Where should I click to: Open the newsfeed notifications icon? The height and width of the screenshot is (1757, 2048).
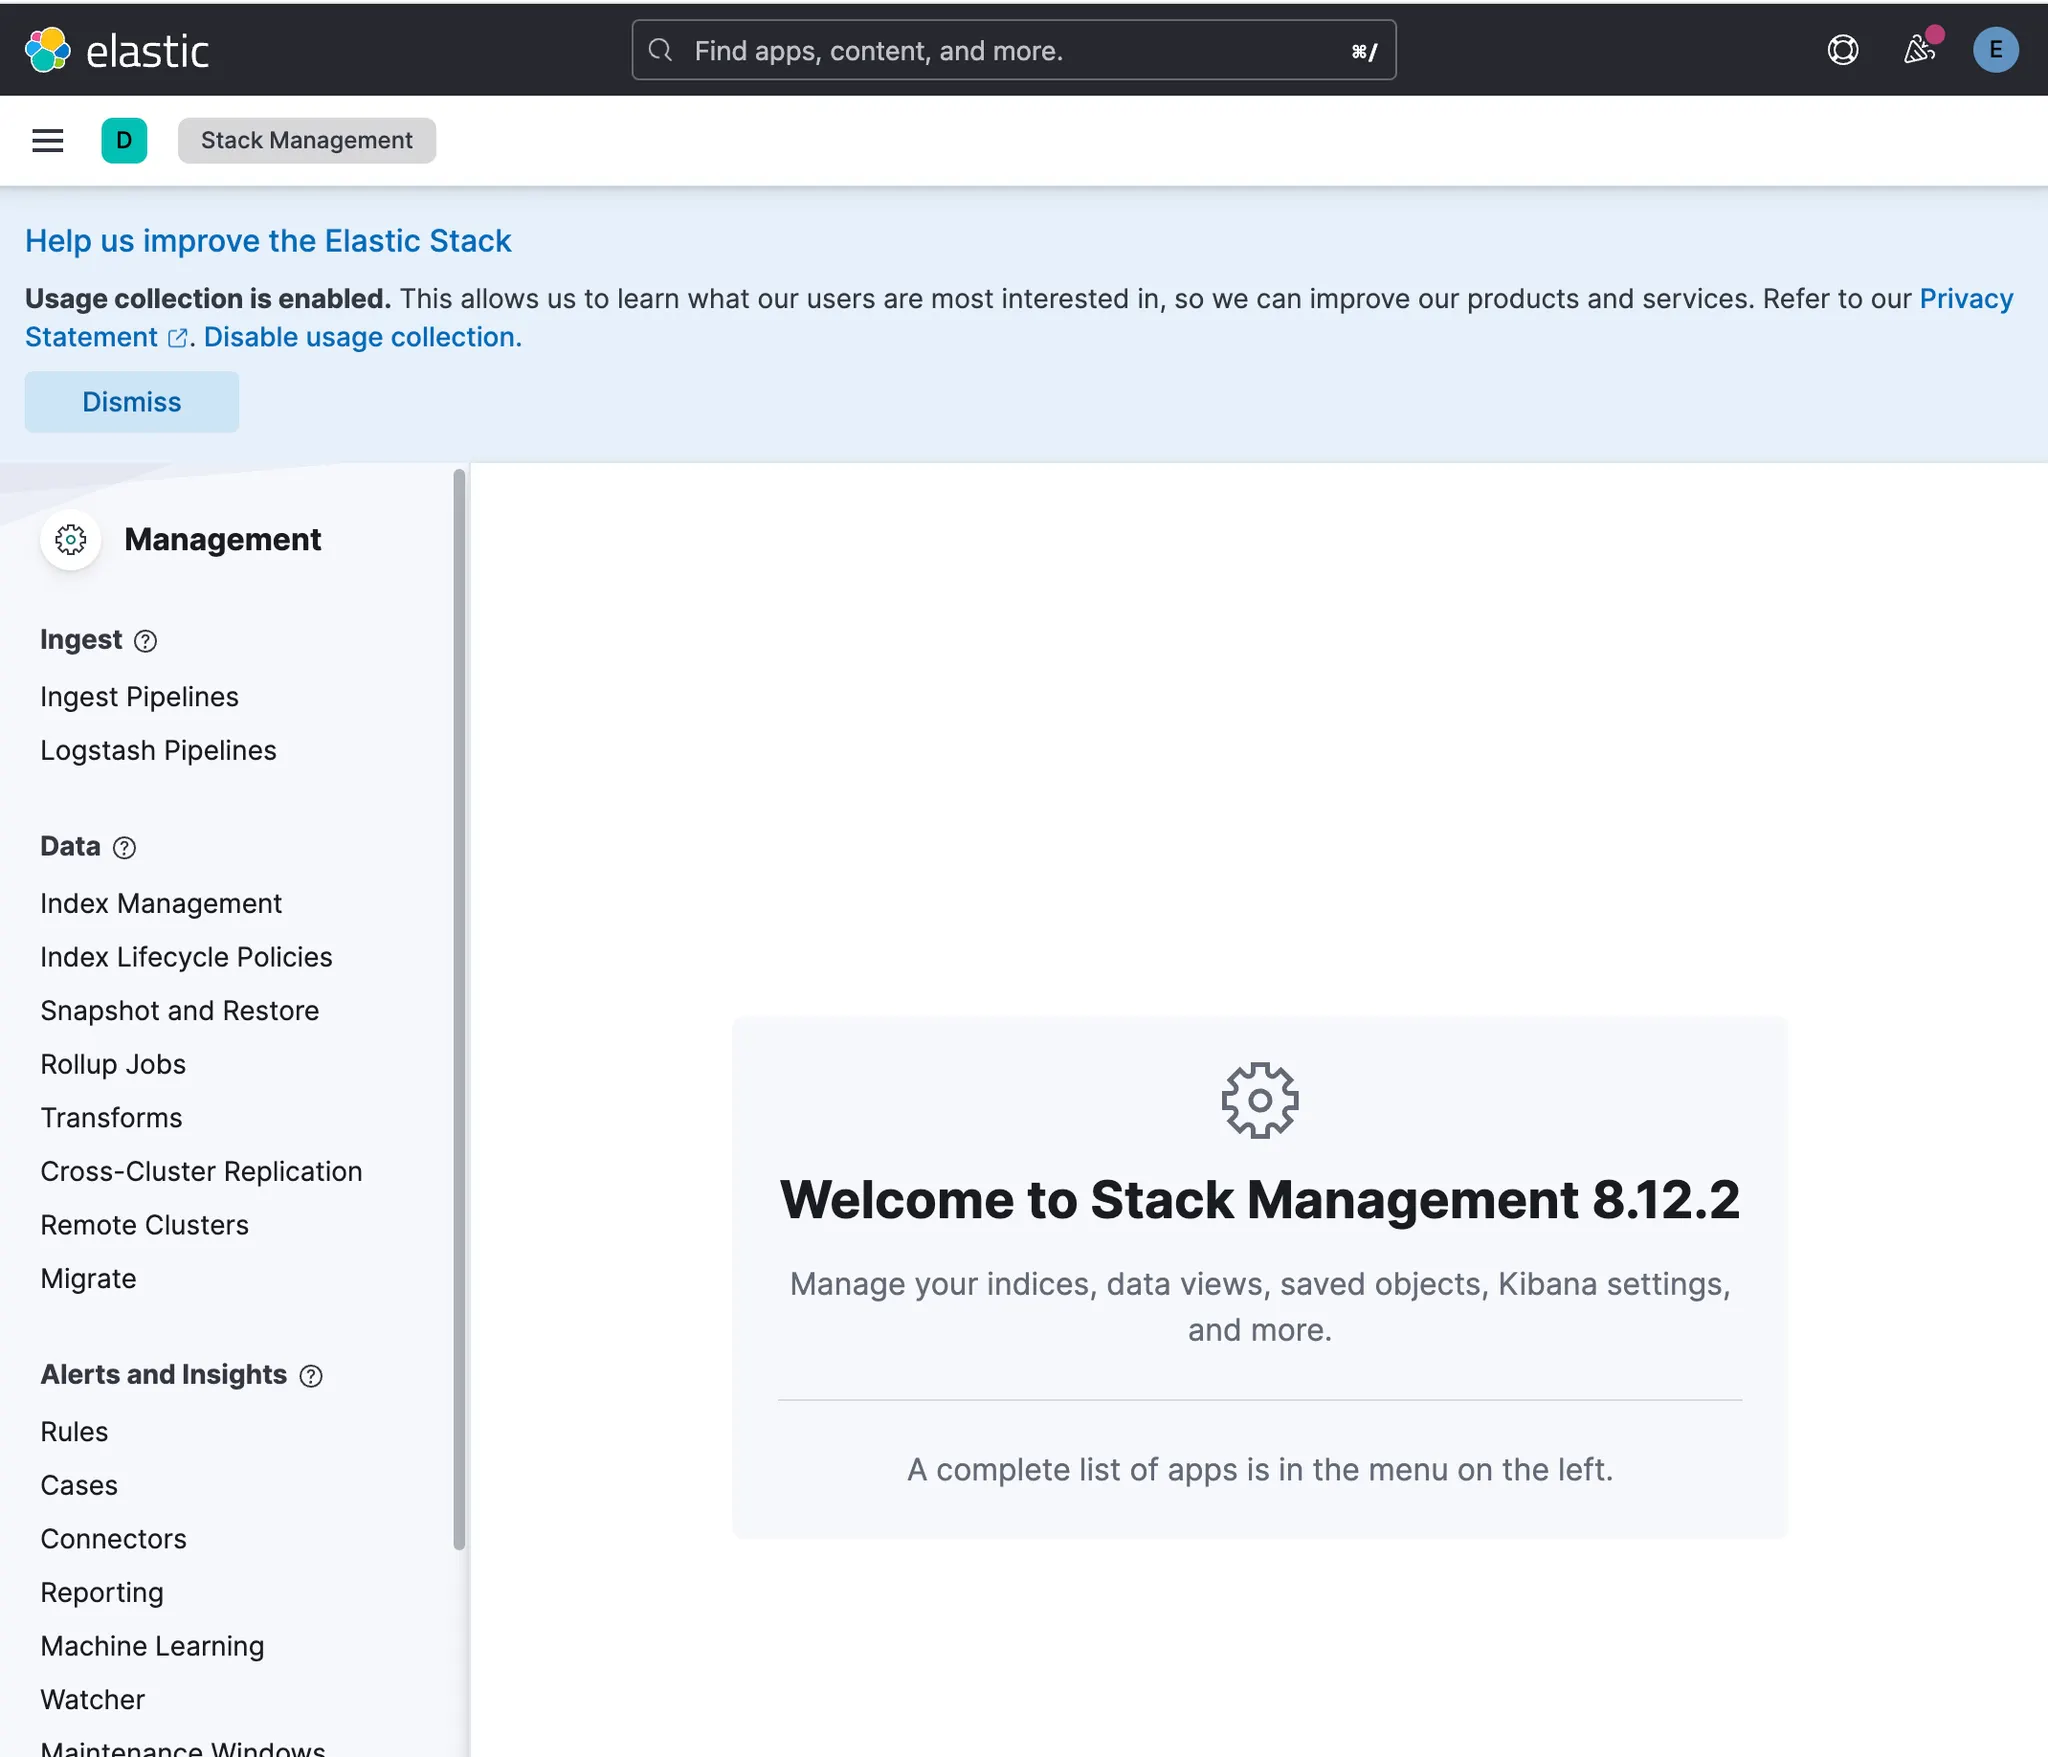1918,50
